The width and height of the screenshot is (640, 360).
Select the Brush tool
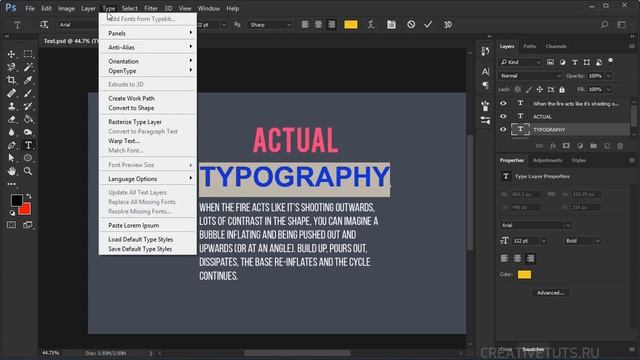click(28, 93)
